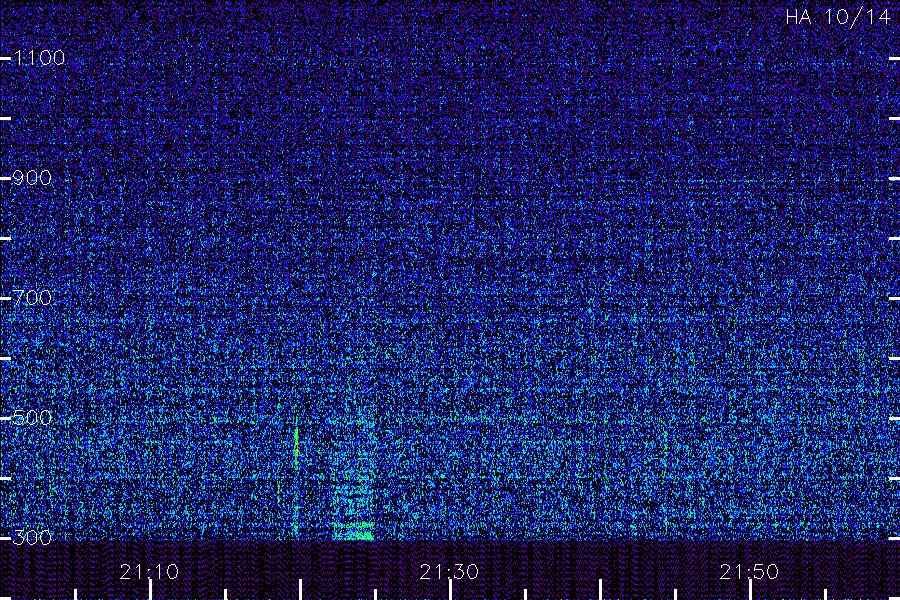Viewport: 900px width, 600px height.
Task: Click the 900 frequency axis label
Action: point(32,178)
